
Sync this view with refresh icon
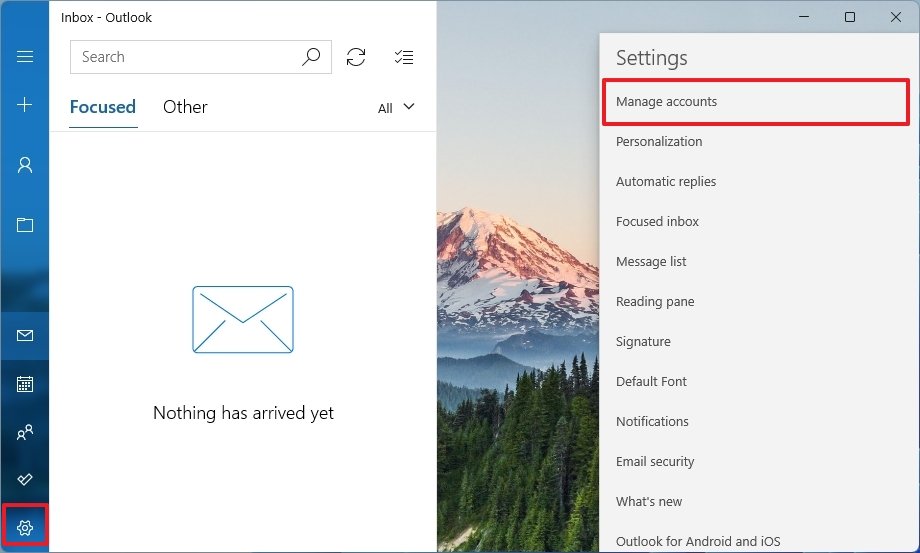pos(356,57)
